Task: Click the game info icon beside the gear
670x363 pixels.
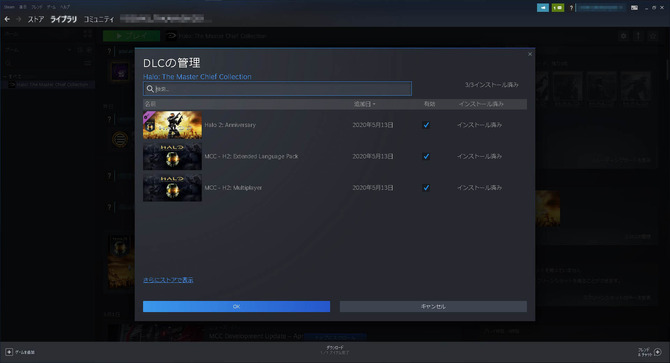Action: point(638,36)
